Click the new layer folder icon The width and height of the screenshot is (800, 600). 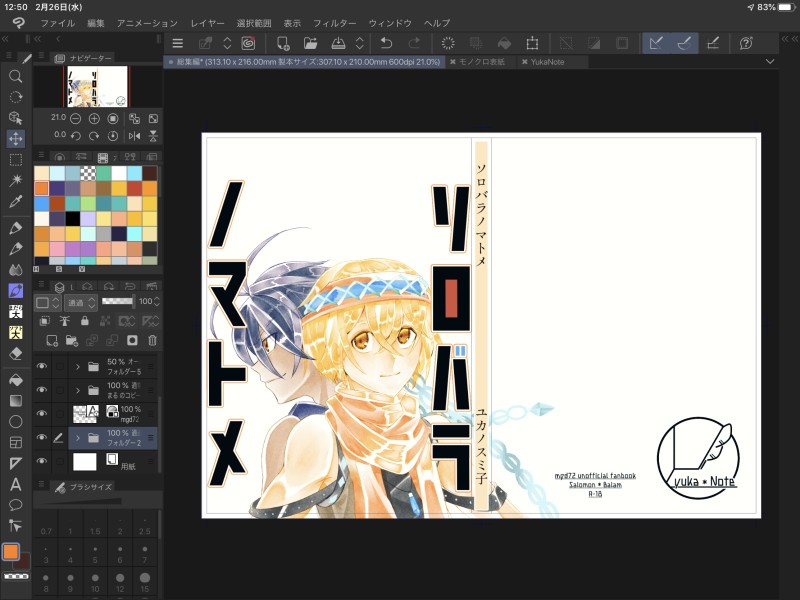72,340
